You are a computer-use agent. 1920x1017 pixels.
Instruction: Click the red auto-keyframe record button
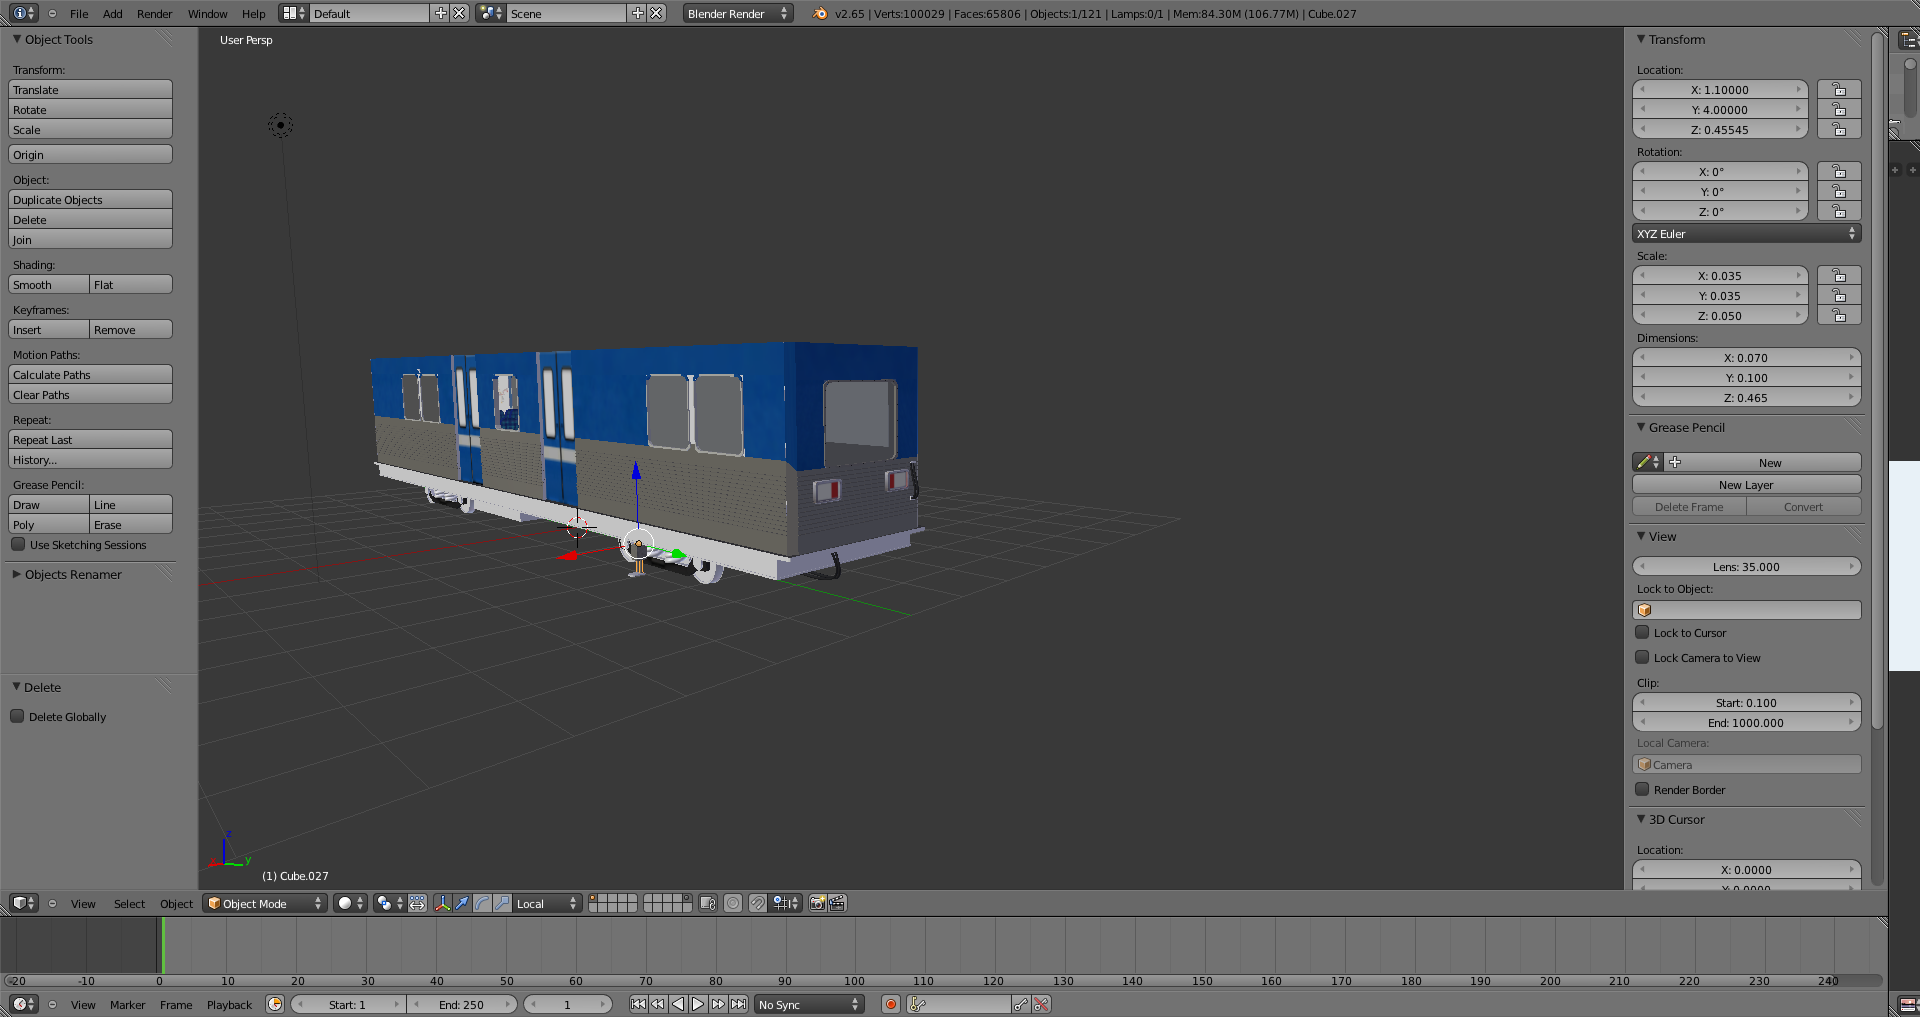point(890,1004)
